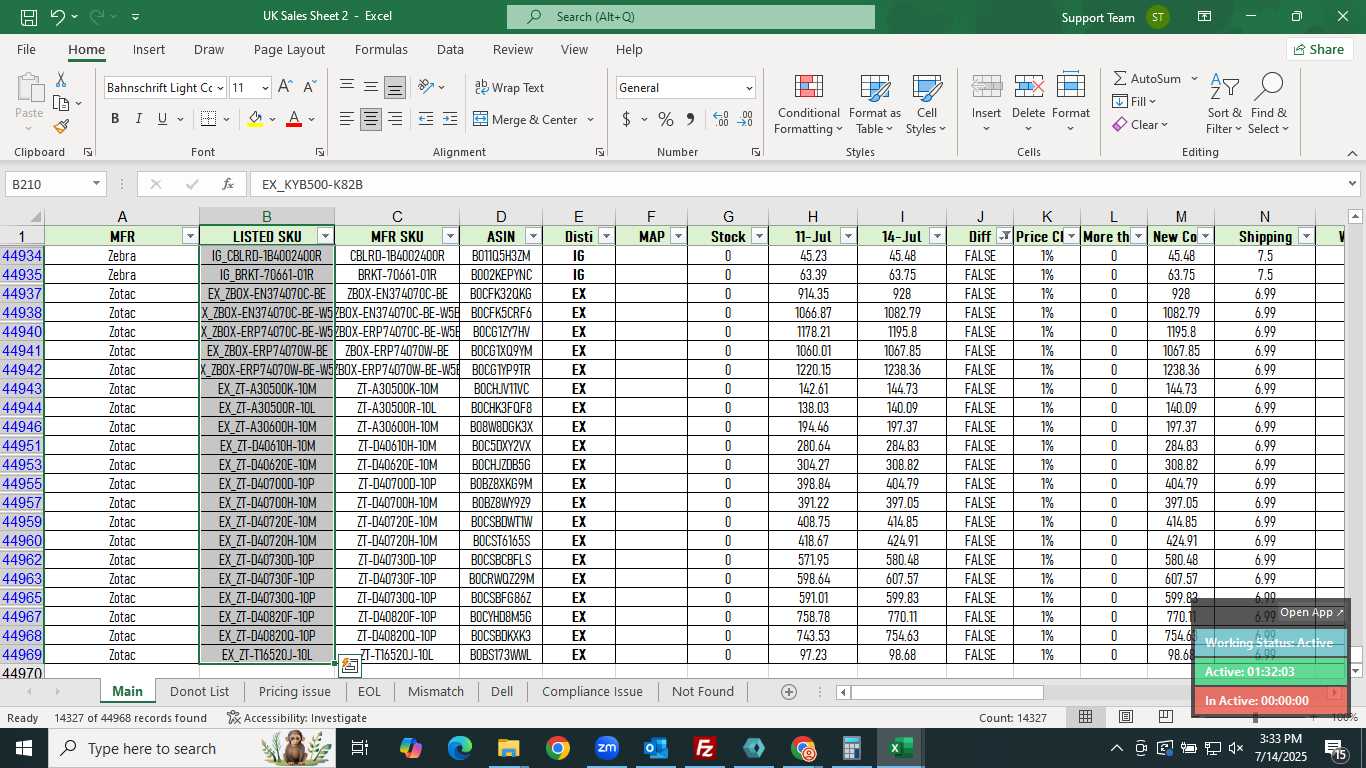Screen dimensions: 1366x768
Task: Apply Percent Style format
Action: 666,119
